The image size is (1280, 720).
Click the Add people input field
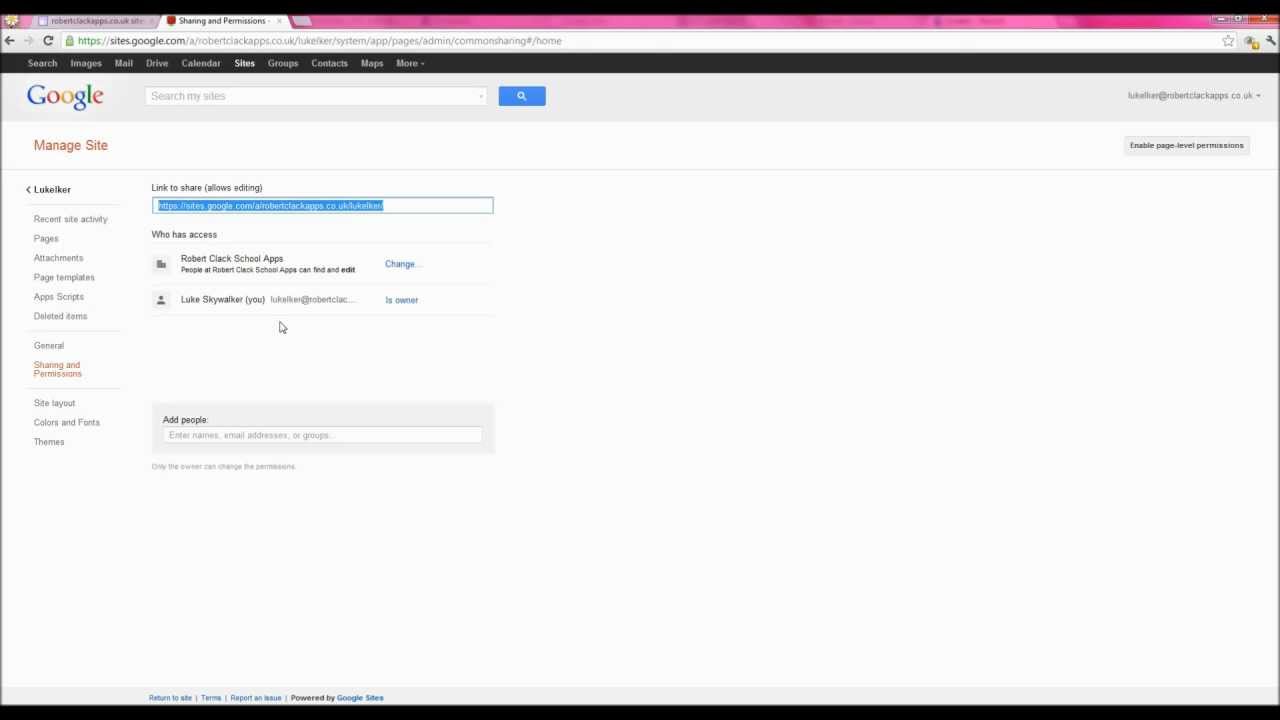coord(322,435)
